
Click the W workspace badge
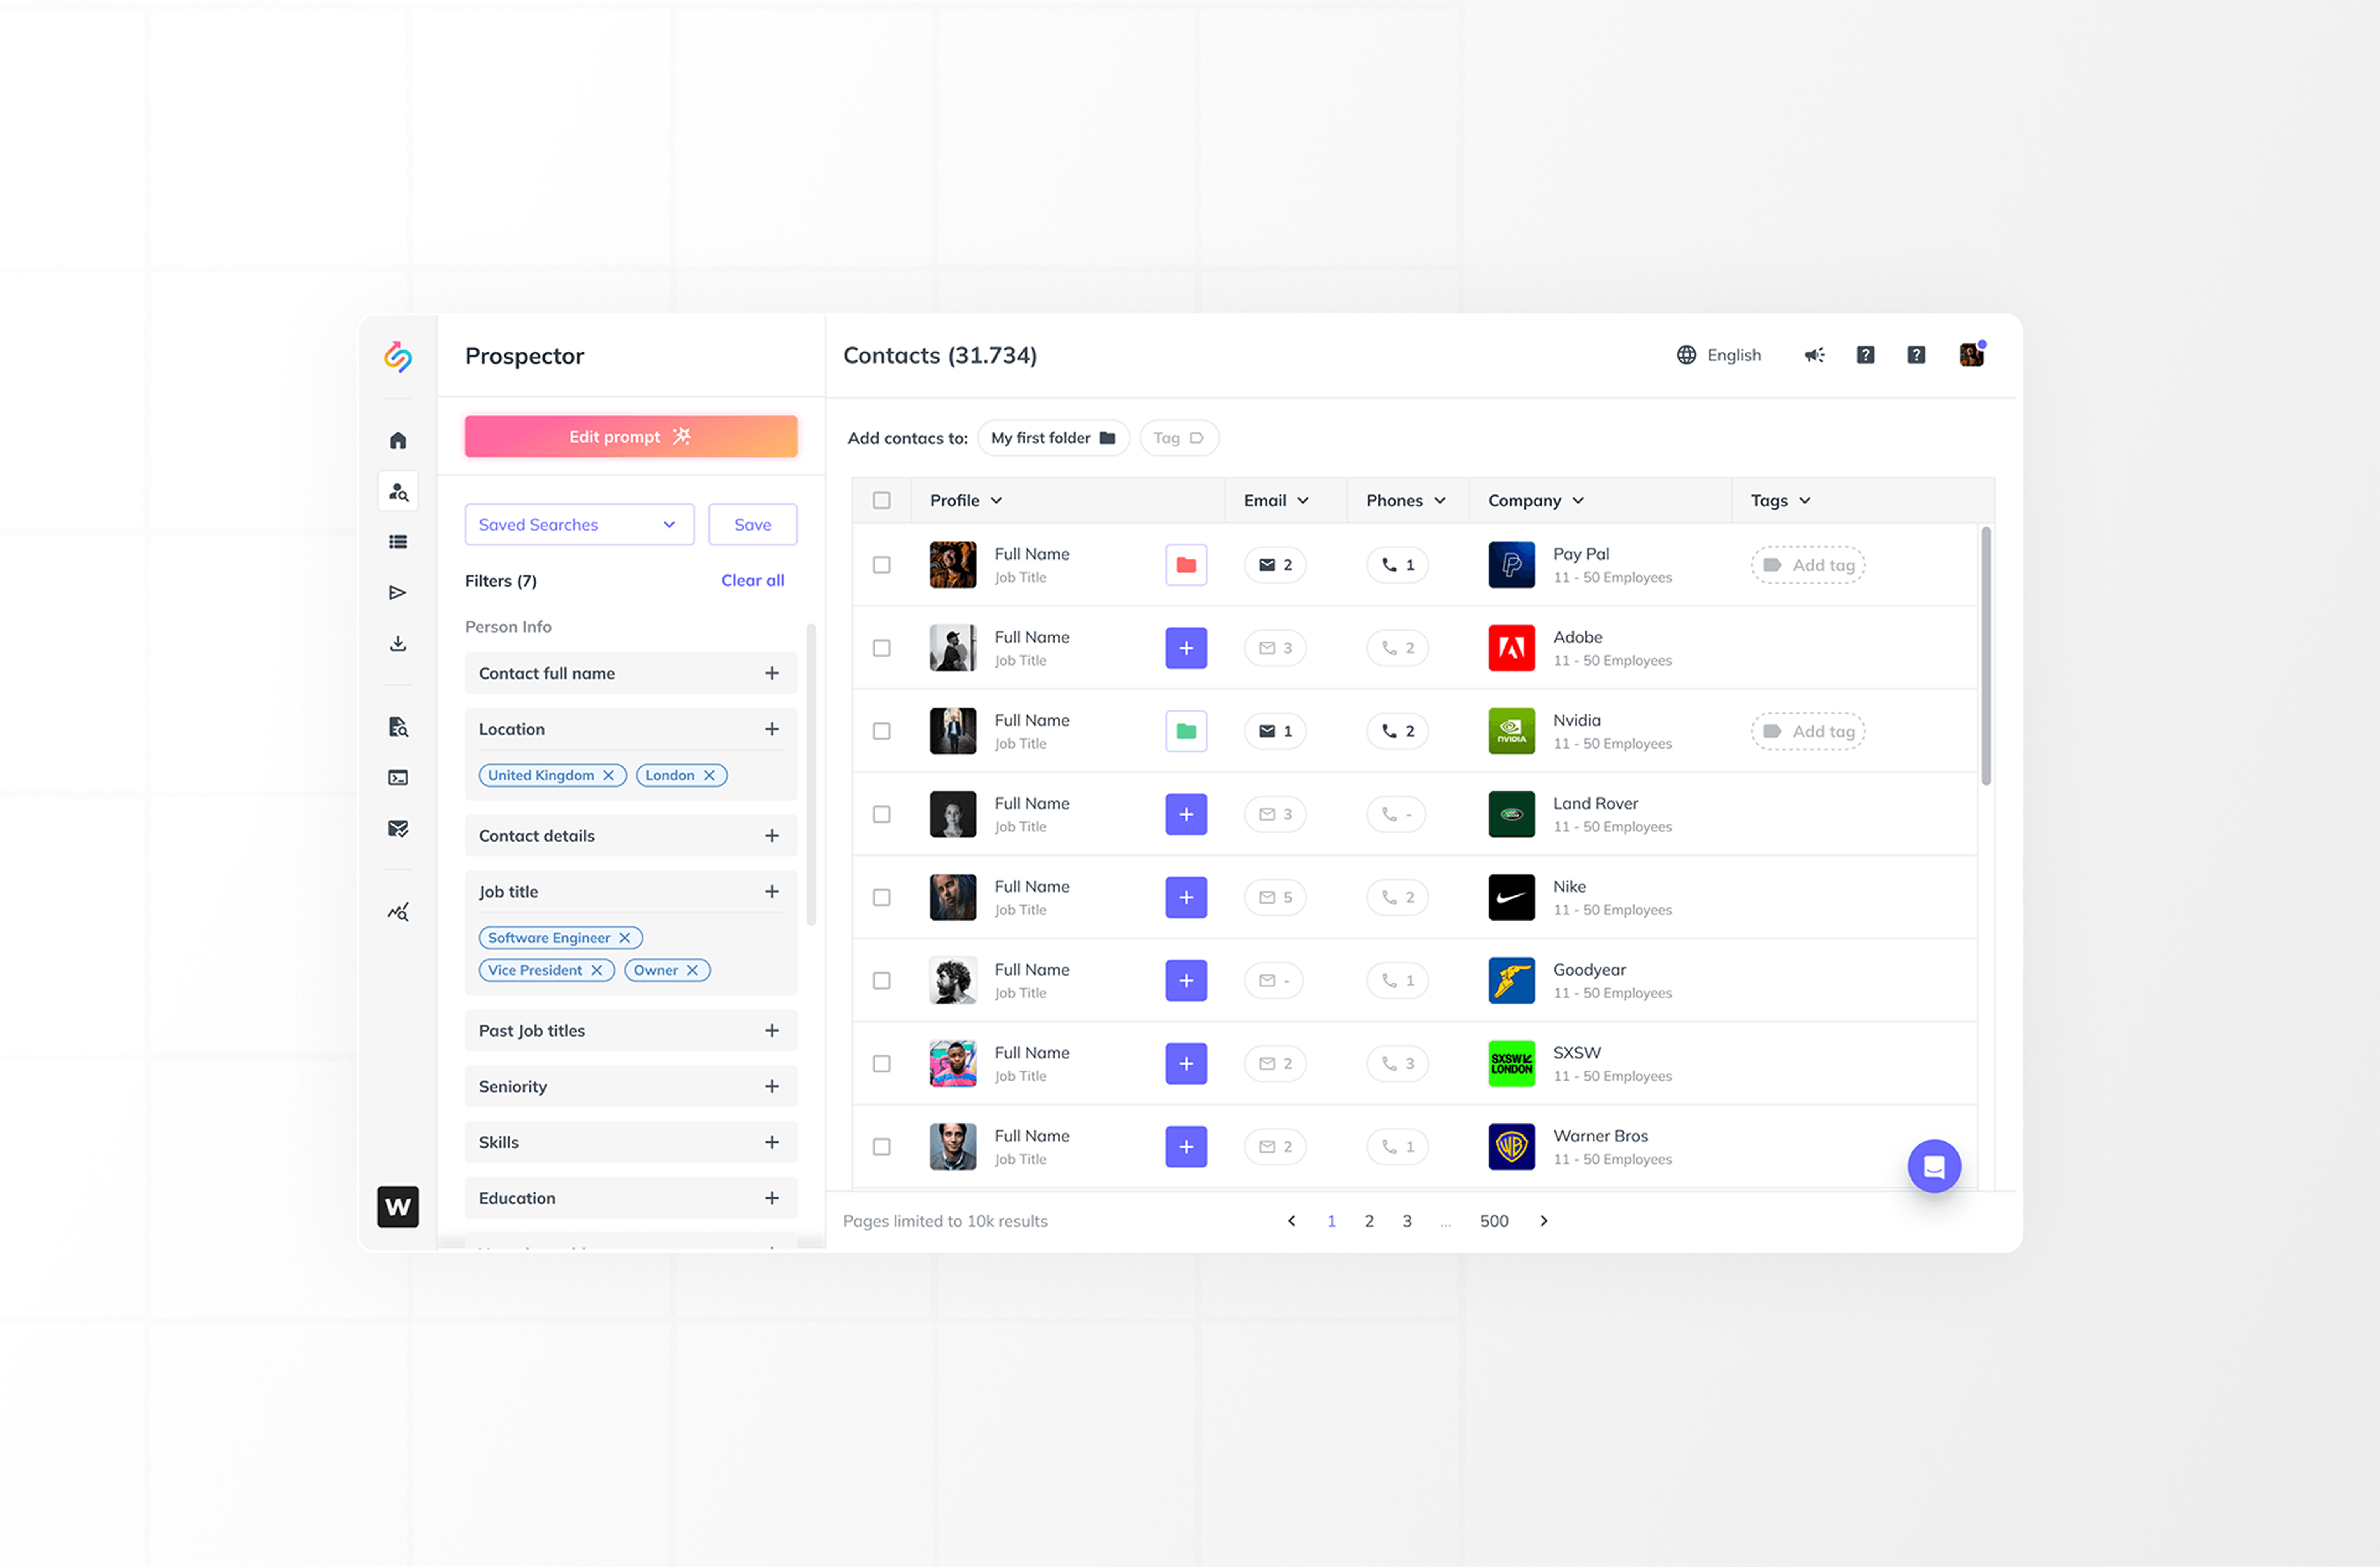pyautogui.click(x=398, y=1207)
